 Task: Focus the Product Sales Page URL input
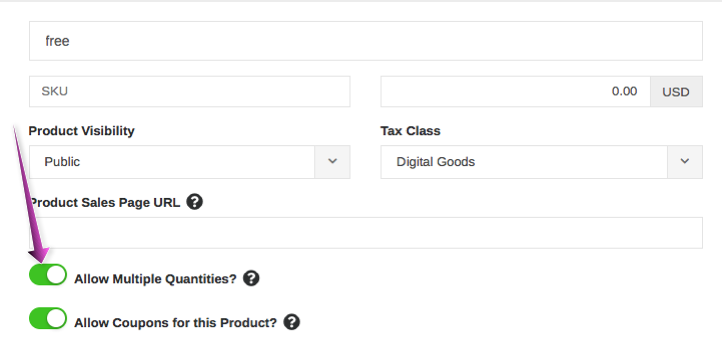(366, 233)
